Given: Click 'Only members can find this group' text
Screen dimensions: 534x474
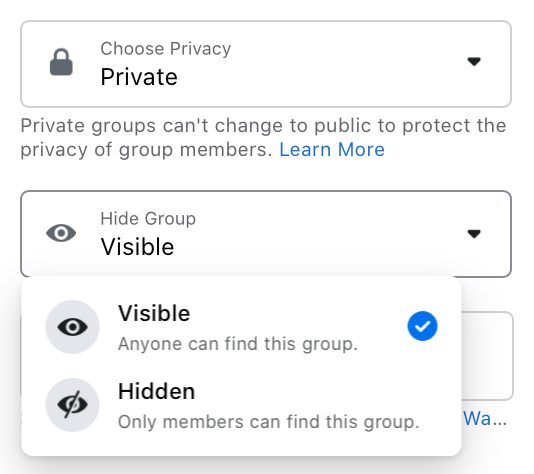Looking at the screenshot, I should coord(268,422).
